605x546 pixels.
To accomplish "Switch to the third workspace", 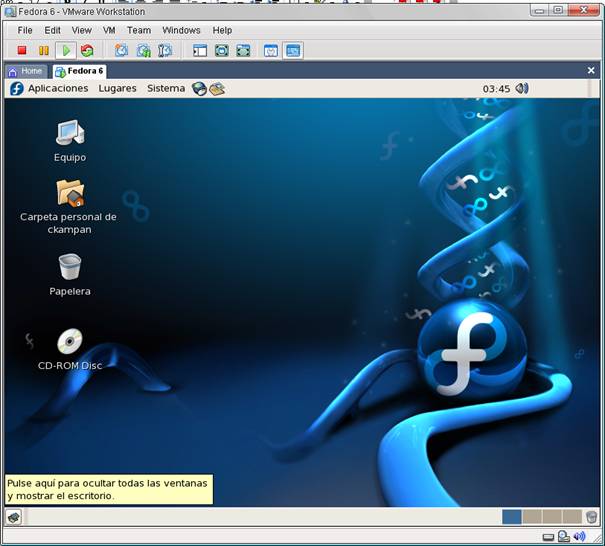I will [x=552, y=517].
